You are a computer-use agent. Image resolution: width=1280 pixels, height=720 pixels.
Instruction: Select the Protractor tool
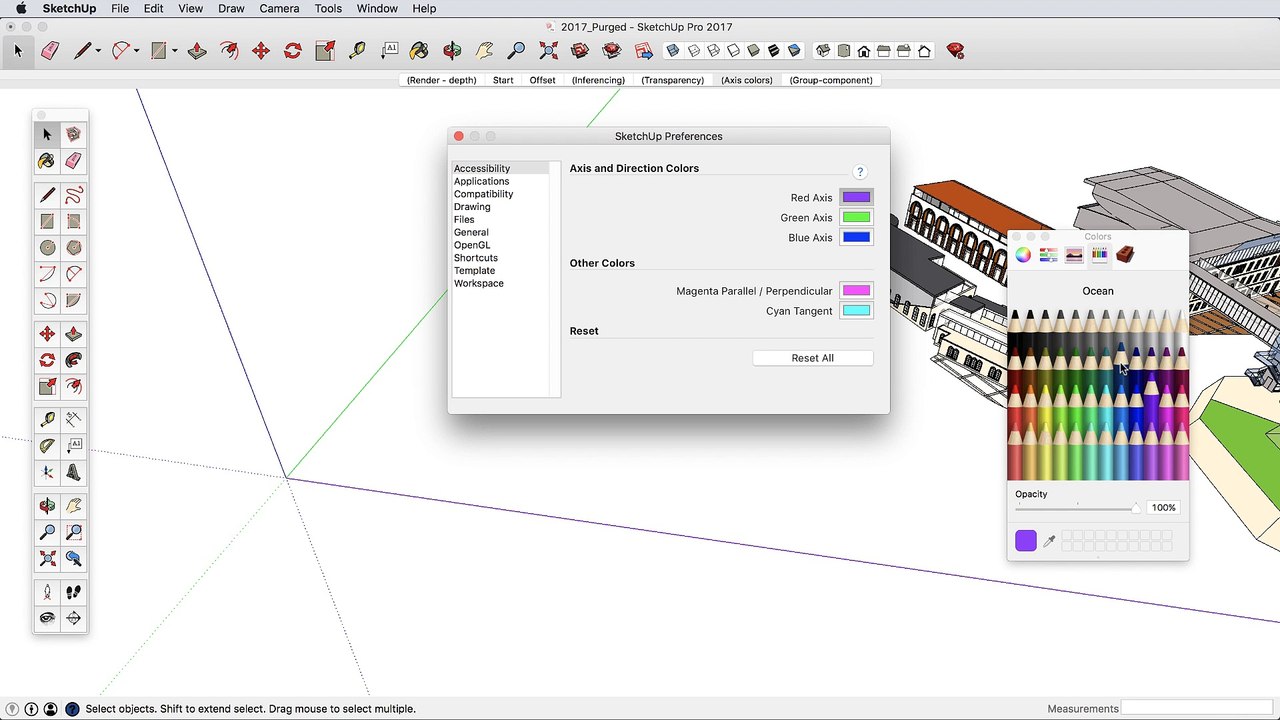[x=47, y=445]
